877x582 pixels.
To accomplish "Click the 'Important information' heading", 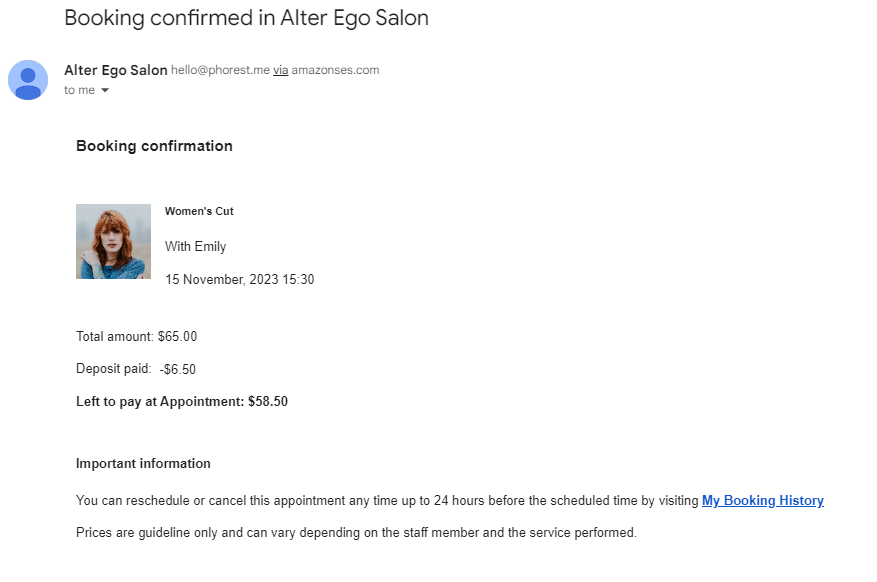I will point(143,463).
